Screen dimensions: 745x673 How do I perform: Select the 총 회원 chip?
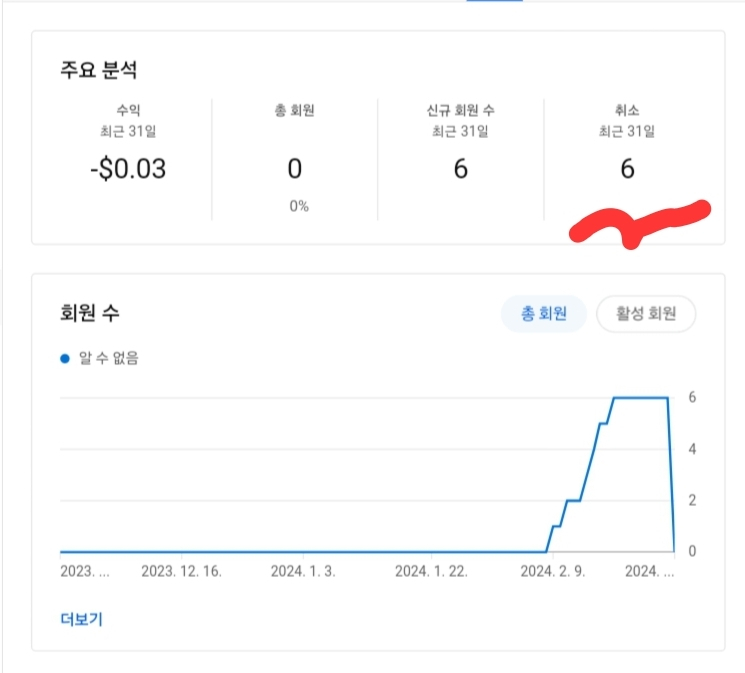click(x=544, y=314)
